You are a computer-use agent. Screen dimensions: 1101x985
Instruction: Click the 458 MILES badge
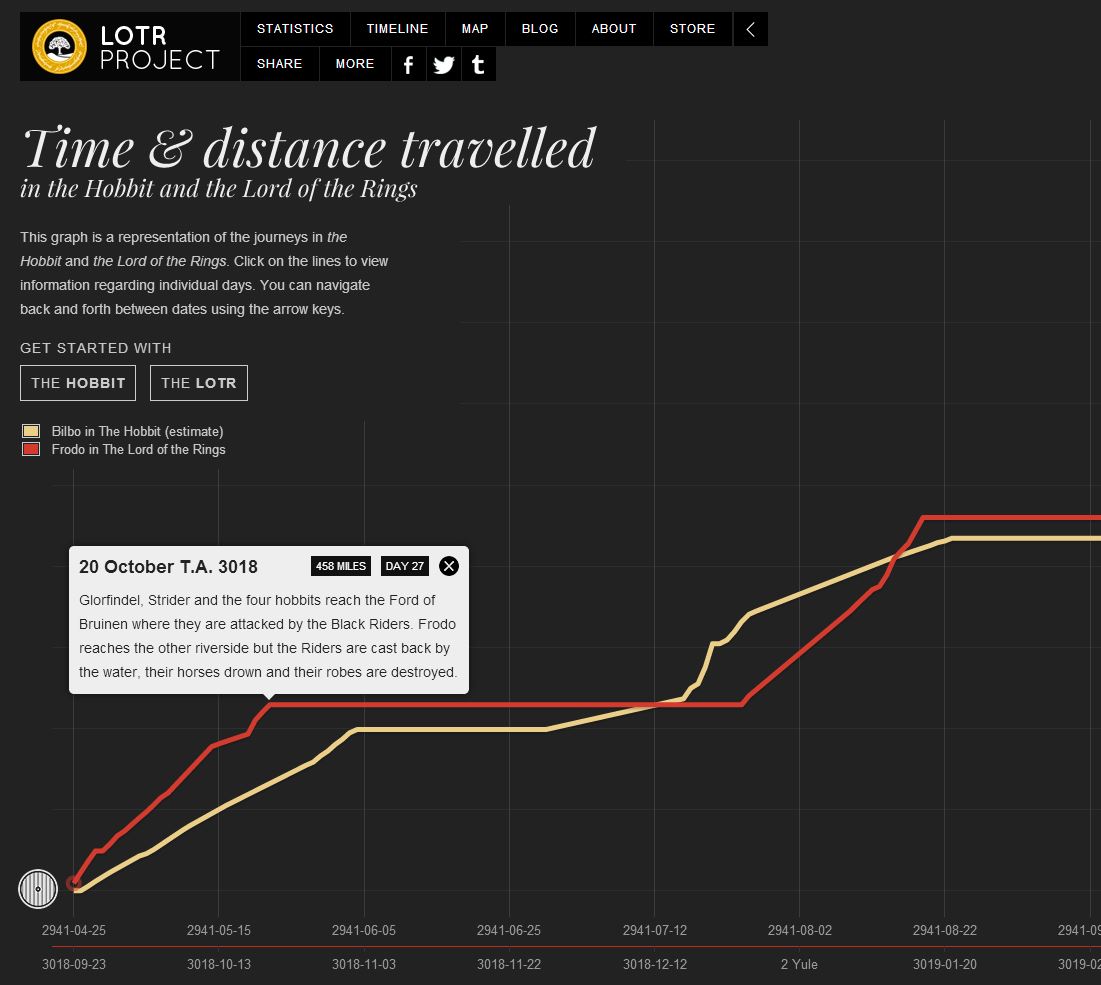(x=341, y=566)
